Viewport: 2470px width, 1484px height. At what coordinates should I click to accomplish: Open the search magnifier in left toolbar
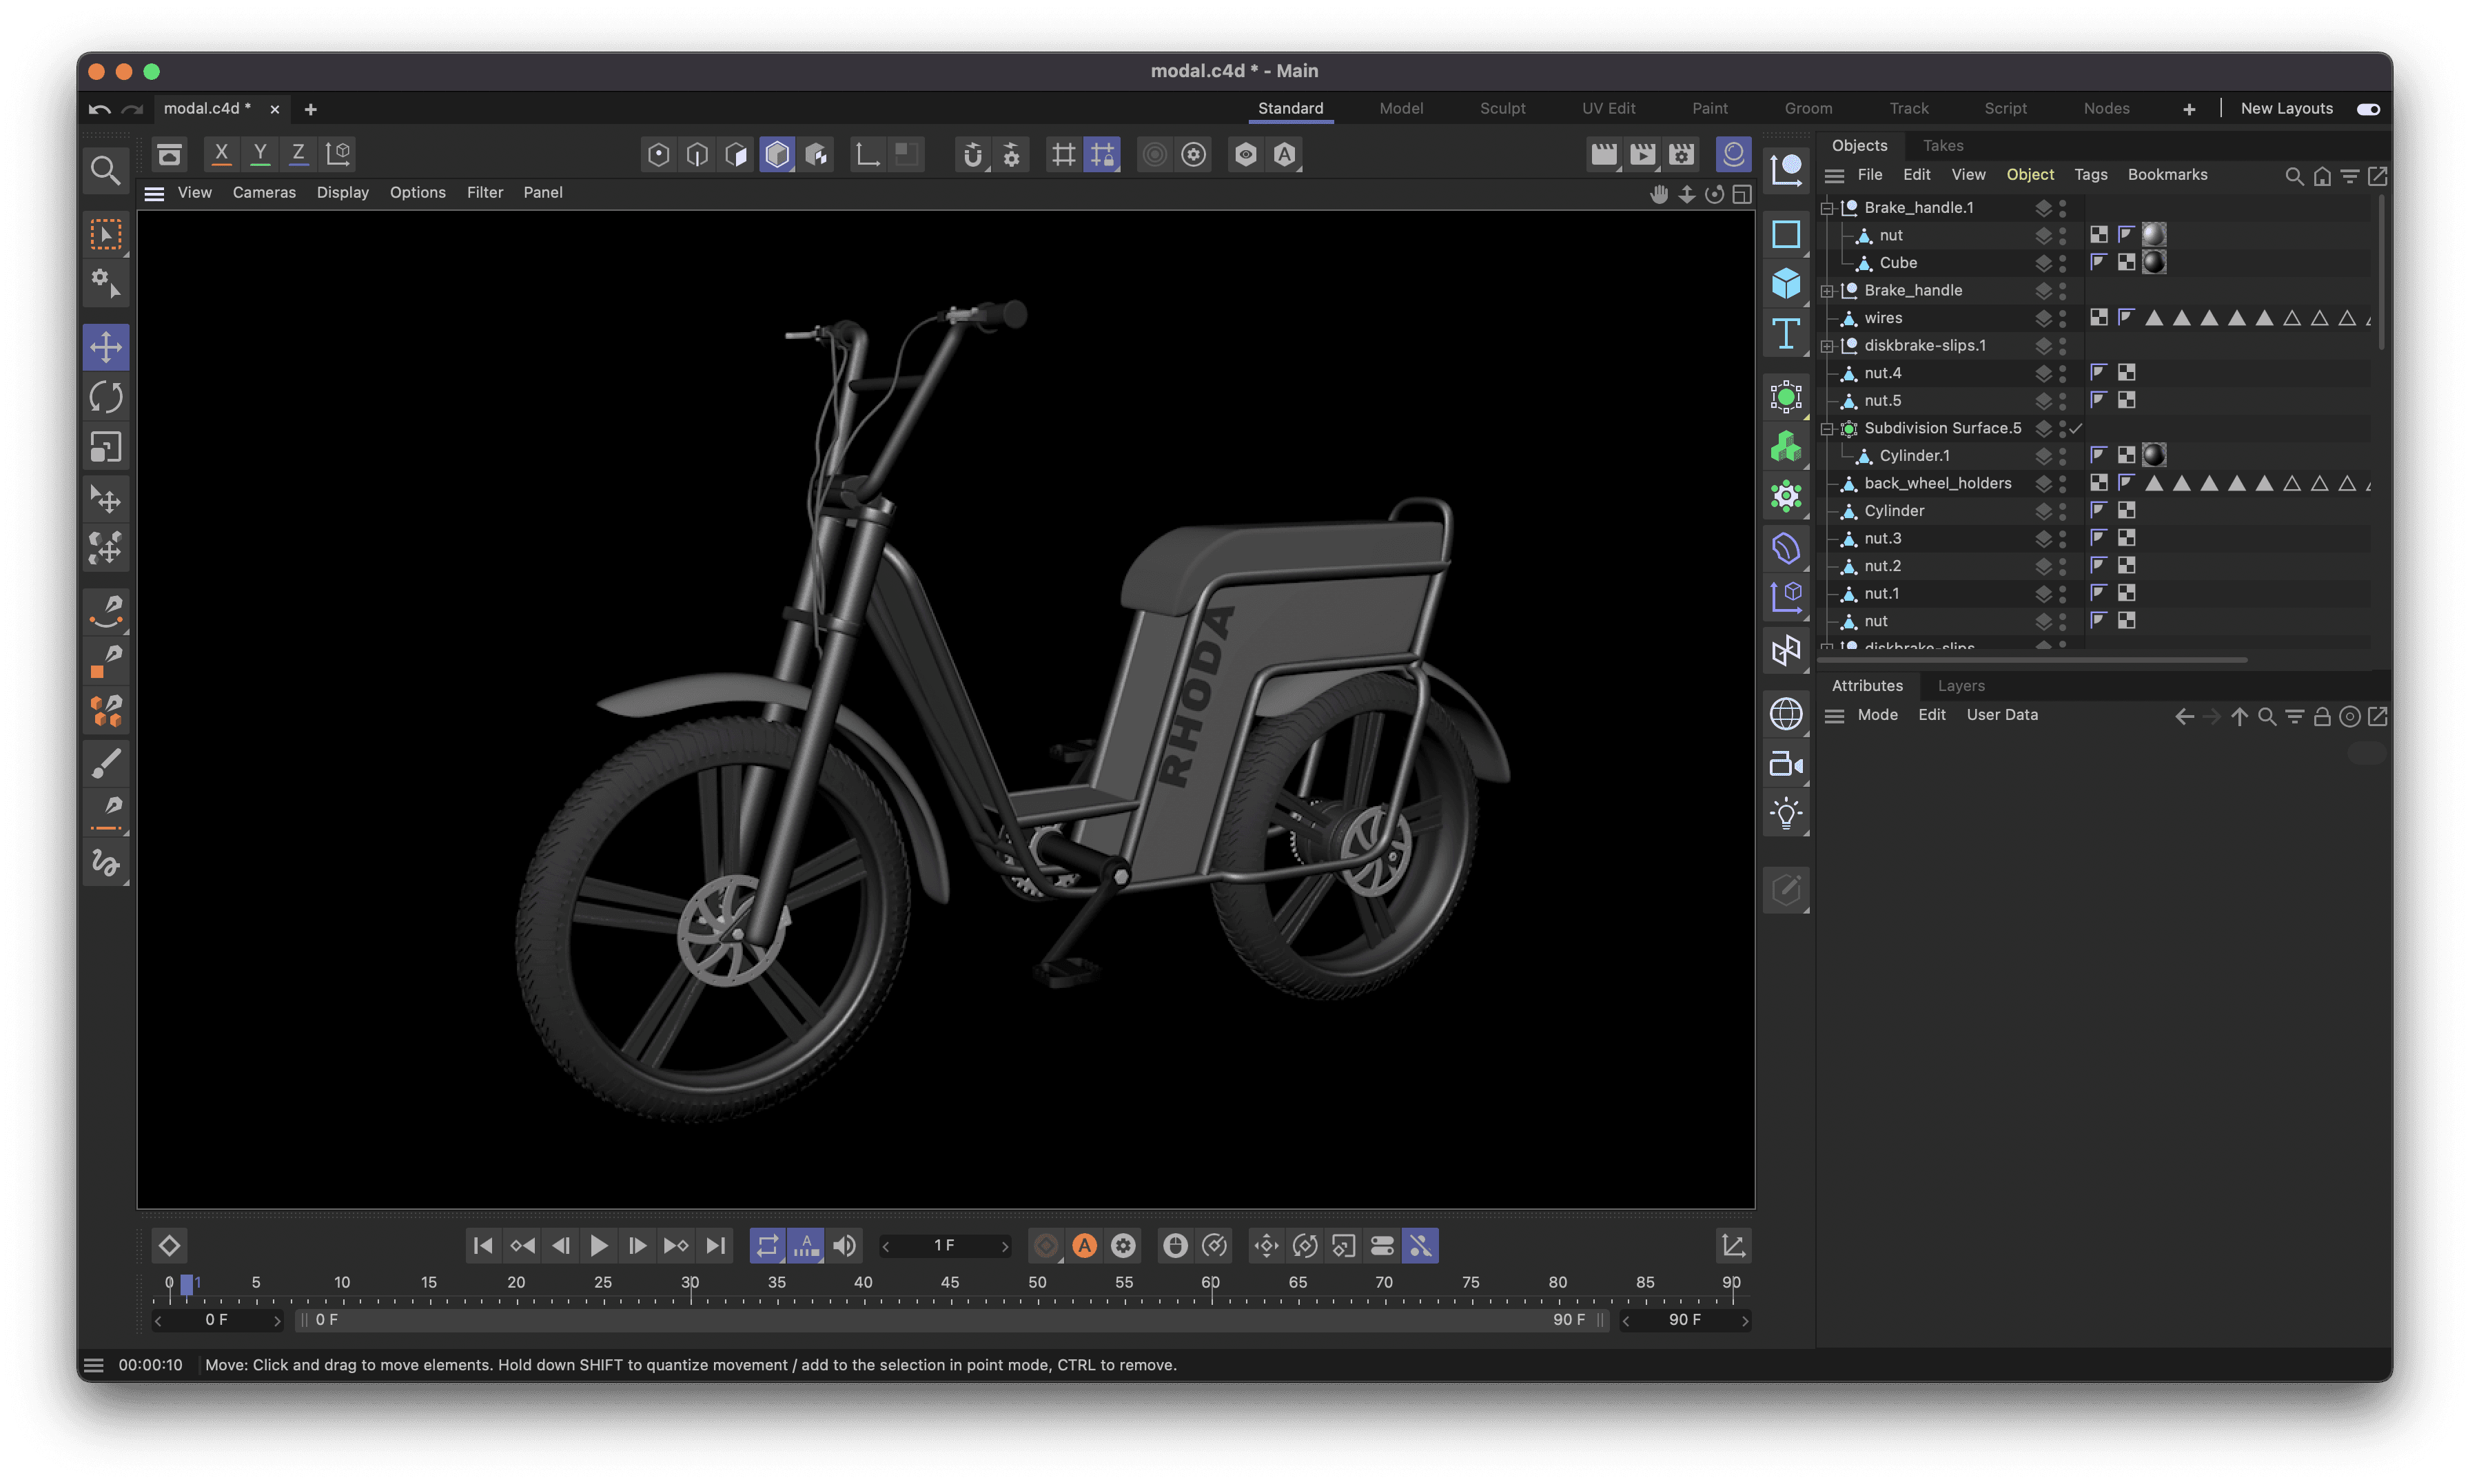tap(105, 170)
